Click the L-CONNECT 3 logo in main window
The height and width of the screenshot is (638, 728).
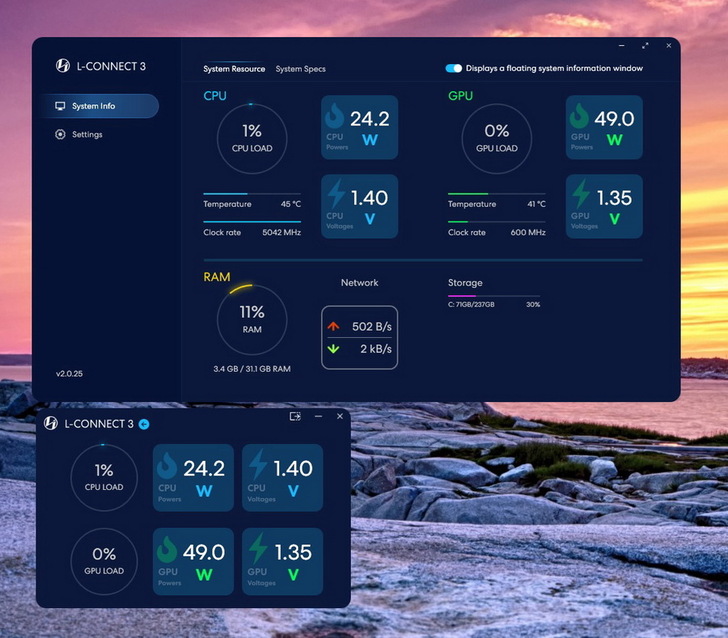pyautogui.click(x=63, y=66)
